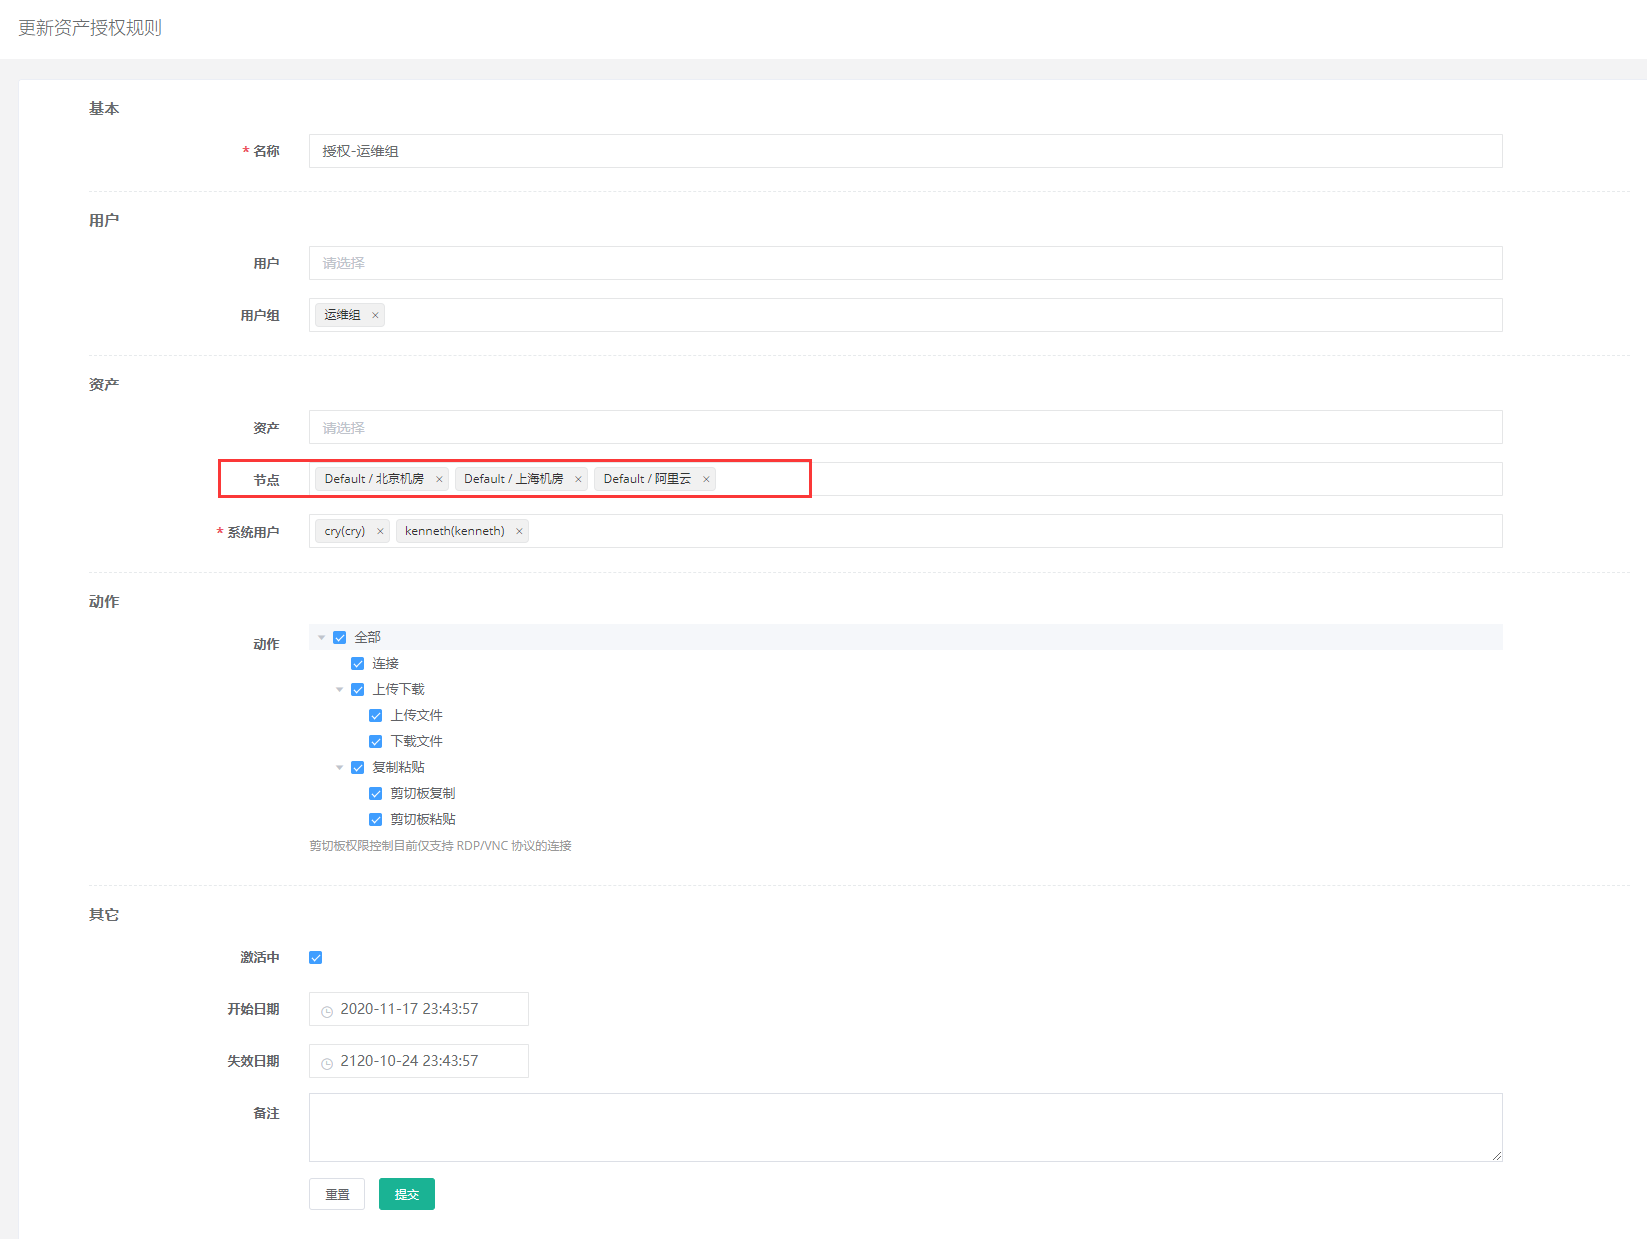Open the 失效日期 date picker
Viewport: 1647px width, 1239px height.
419,1061
